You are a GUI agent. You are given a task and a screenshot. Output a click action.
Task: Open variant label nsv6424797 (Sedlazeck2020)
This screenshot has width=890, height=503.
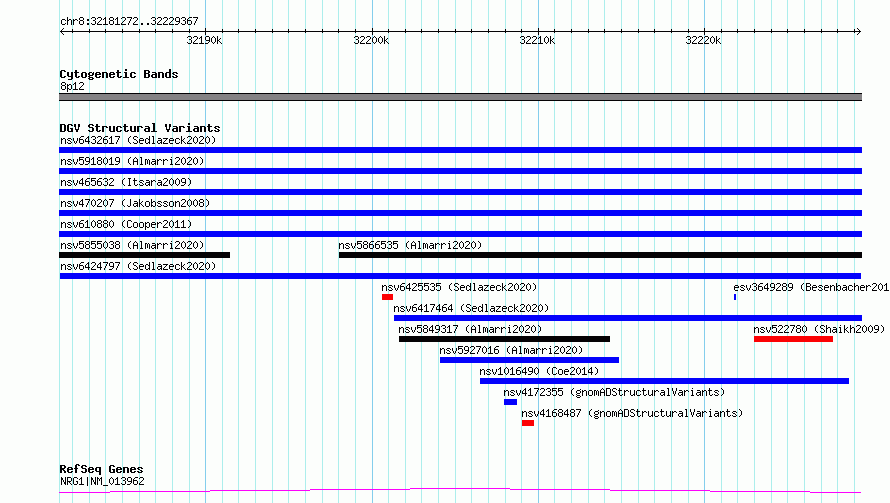click(x=138, y=266)
